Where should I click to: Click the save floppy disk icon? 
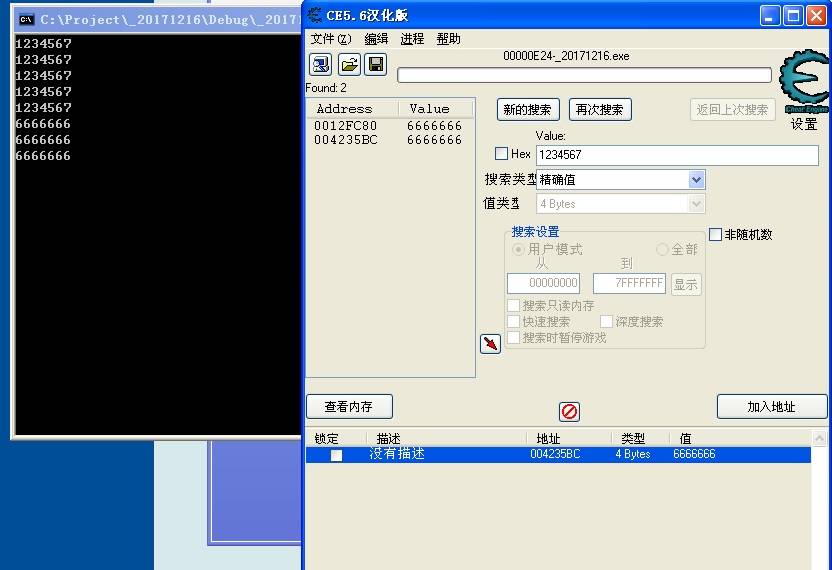point(376,65)
